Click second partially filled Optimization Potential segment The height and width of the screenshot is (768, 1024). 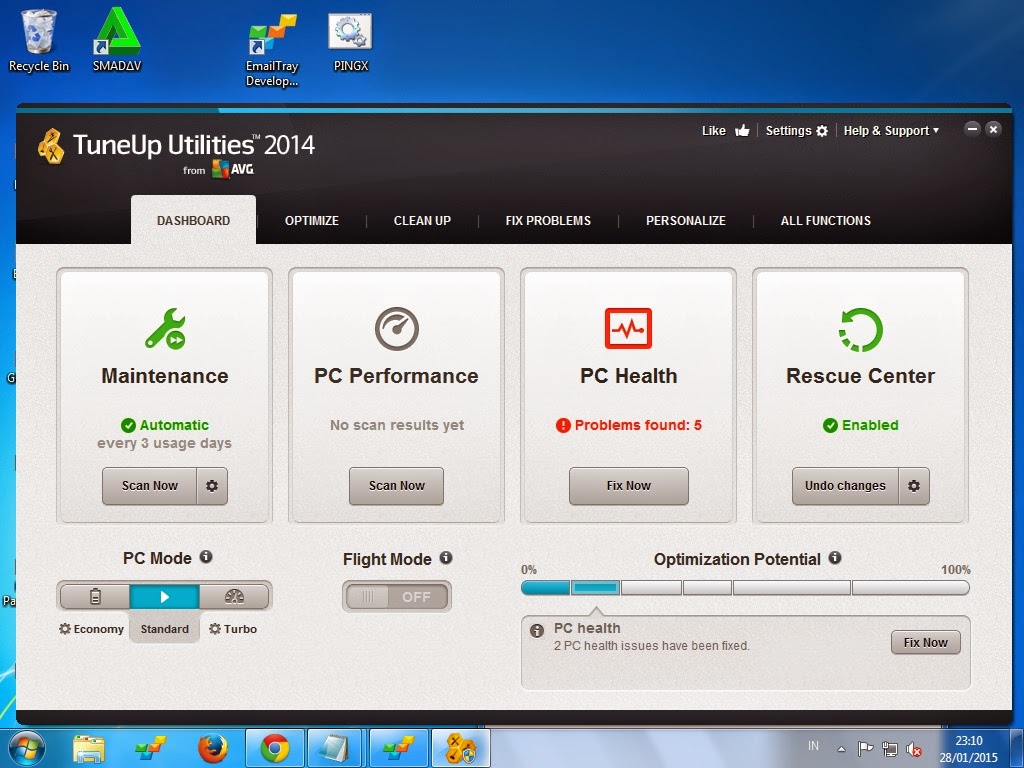[596, 588]
